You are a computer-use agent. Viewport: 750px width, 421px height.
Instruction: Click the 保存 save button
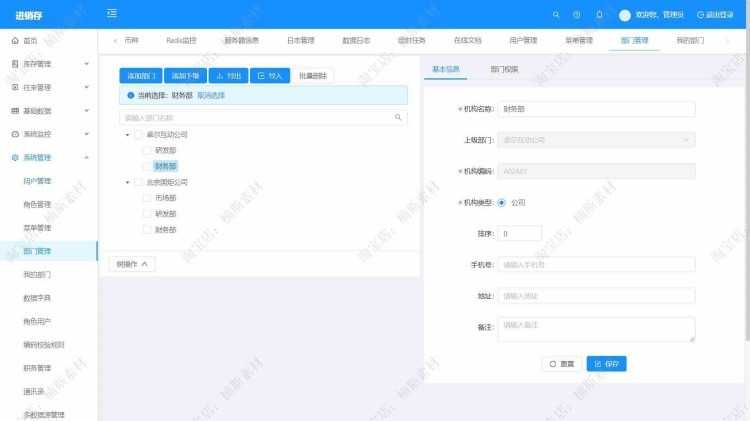(607, 364)
